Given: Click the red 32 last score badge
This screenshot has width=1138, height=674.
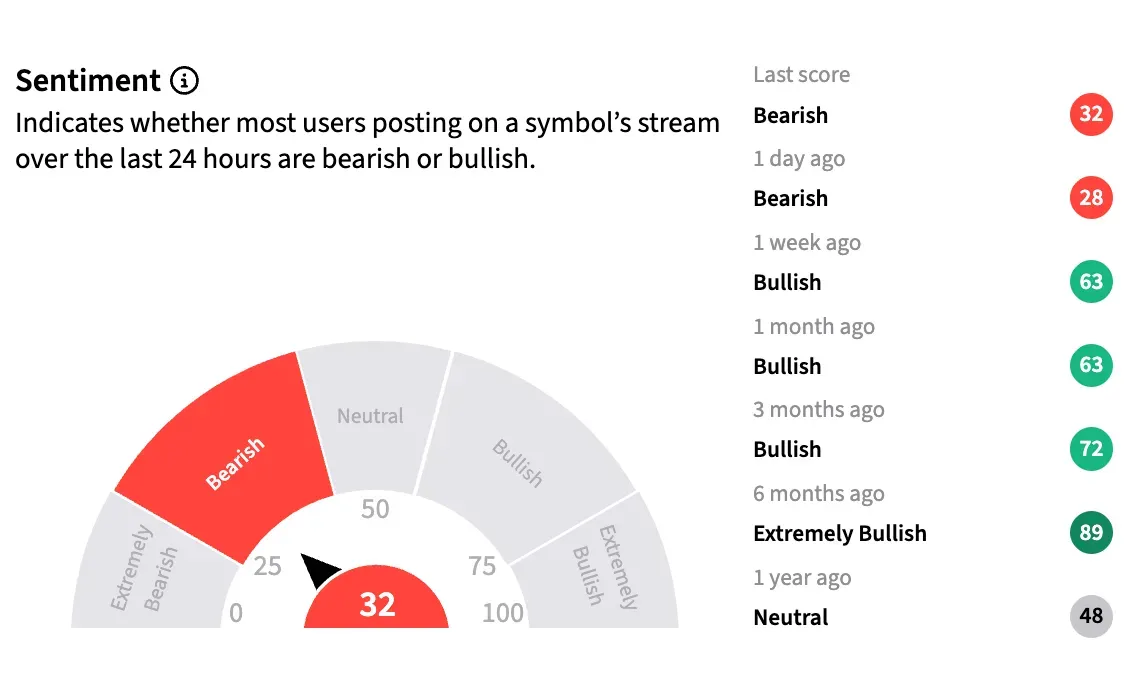Looking at the screenshot, I should 1090,114.
